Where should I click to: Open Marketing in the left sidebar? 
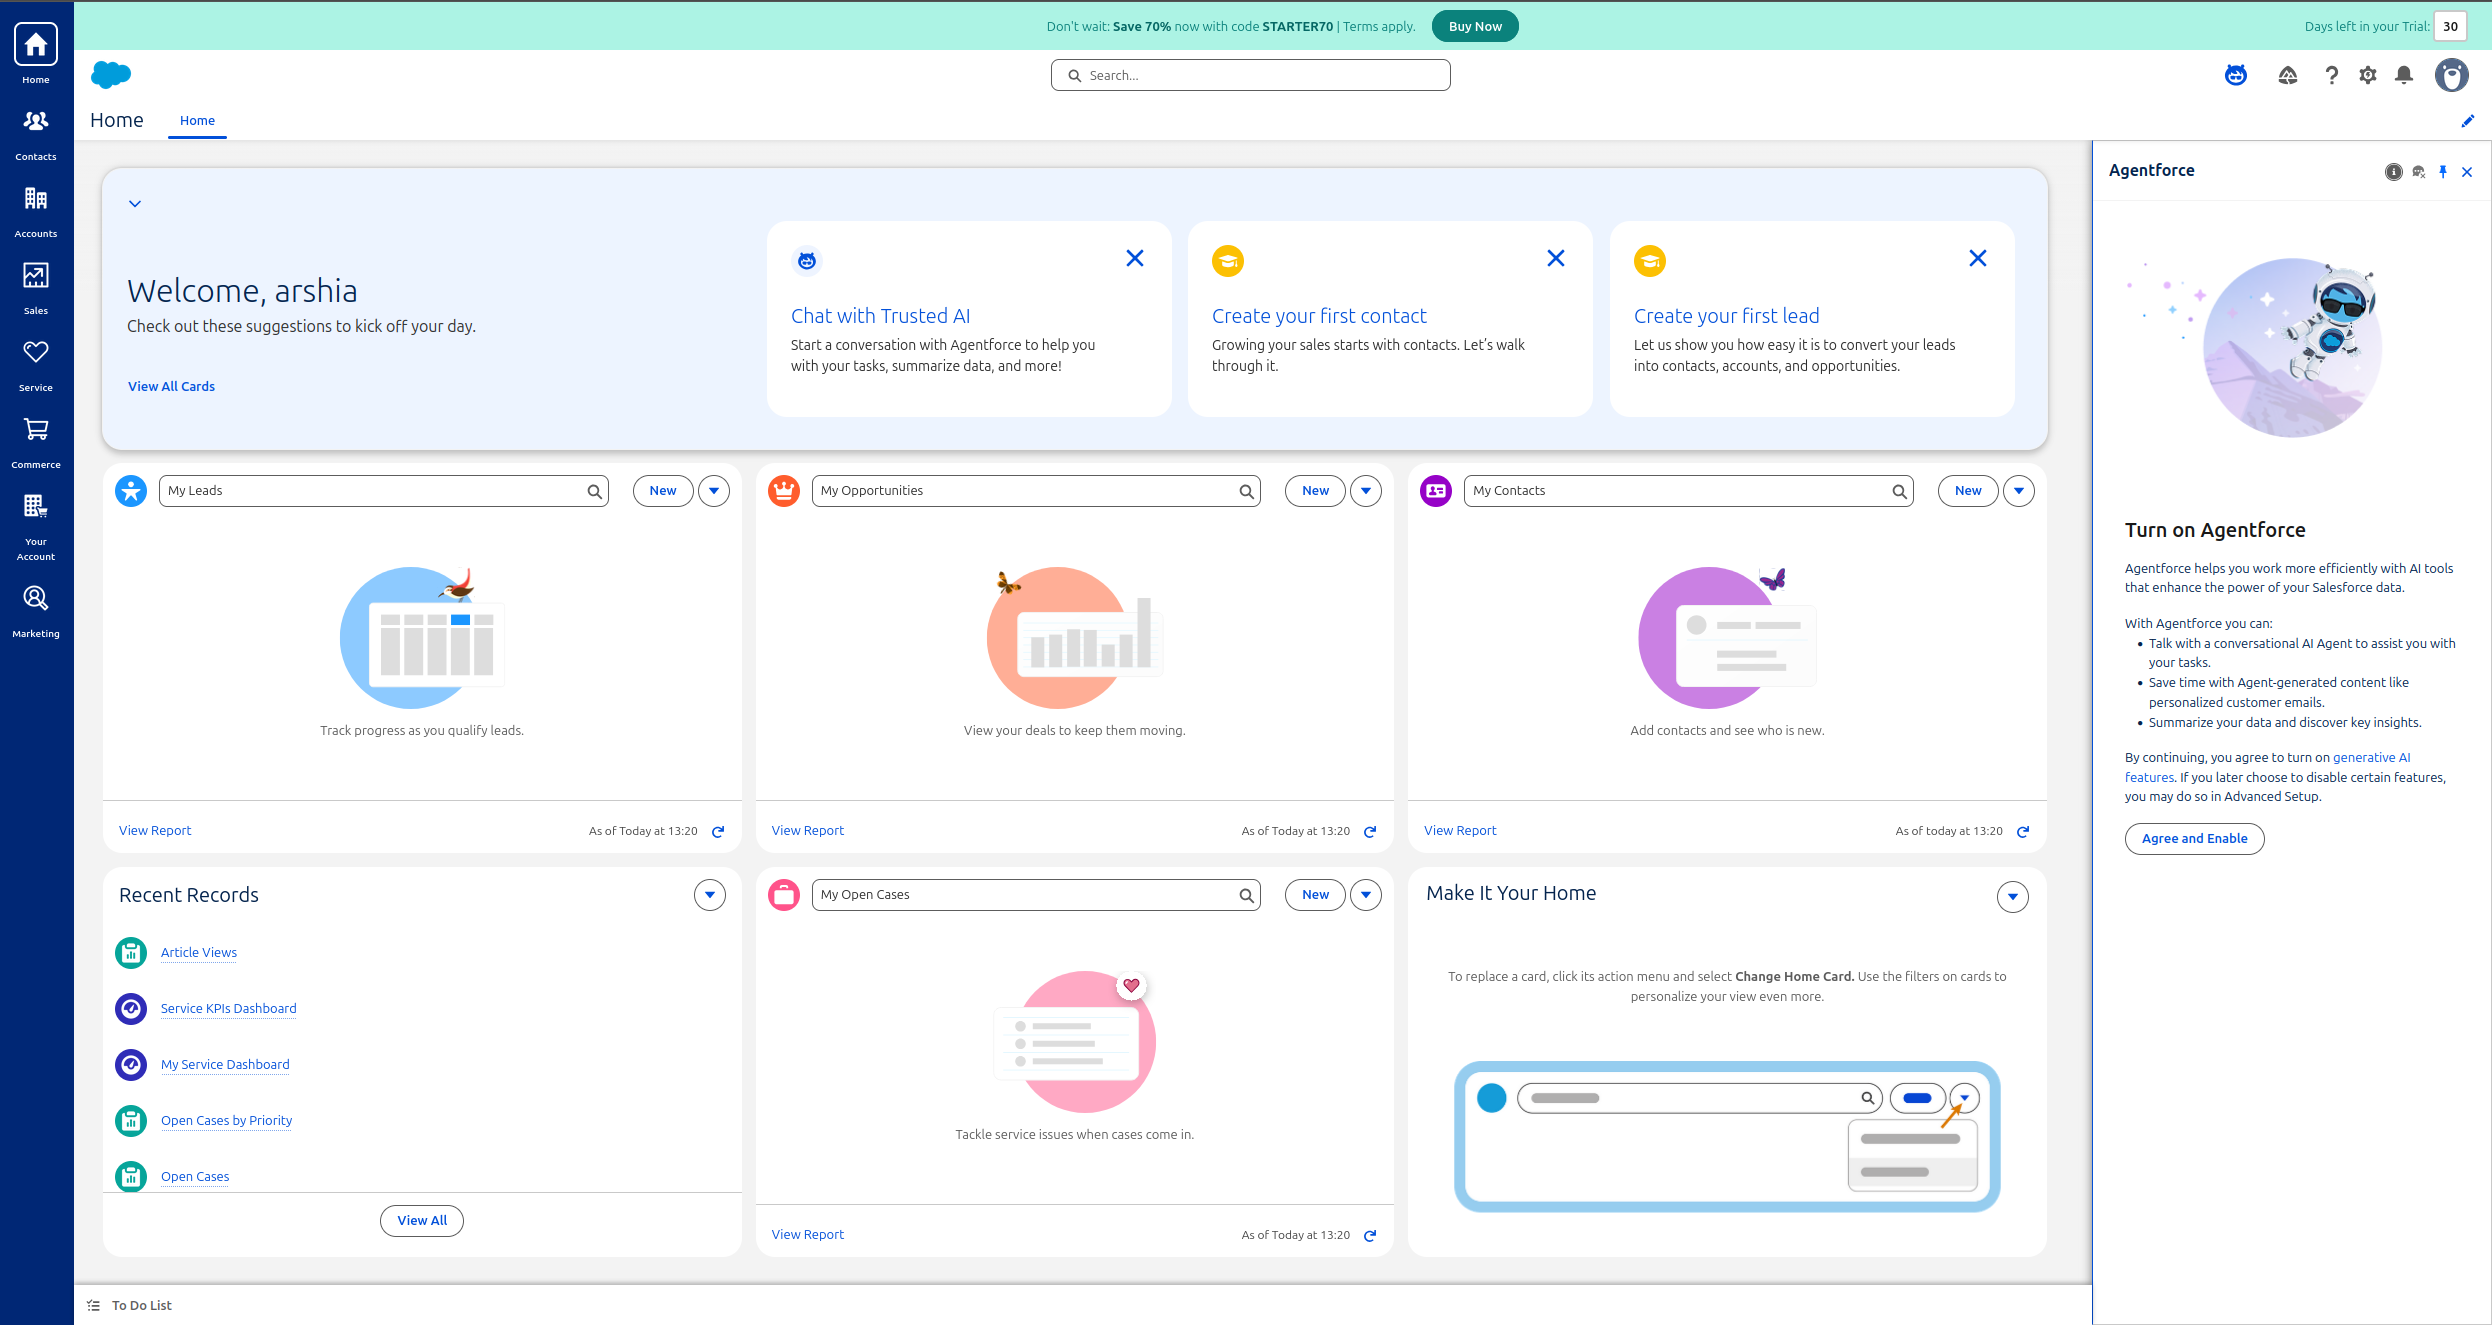[x=36, y=611]
